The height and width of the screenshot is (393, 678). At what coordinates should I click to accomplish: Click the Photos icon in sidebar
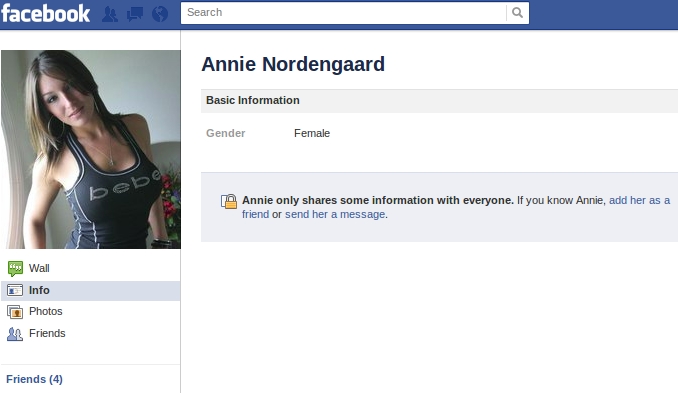(x=15, y=312)
